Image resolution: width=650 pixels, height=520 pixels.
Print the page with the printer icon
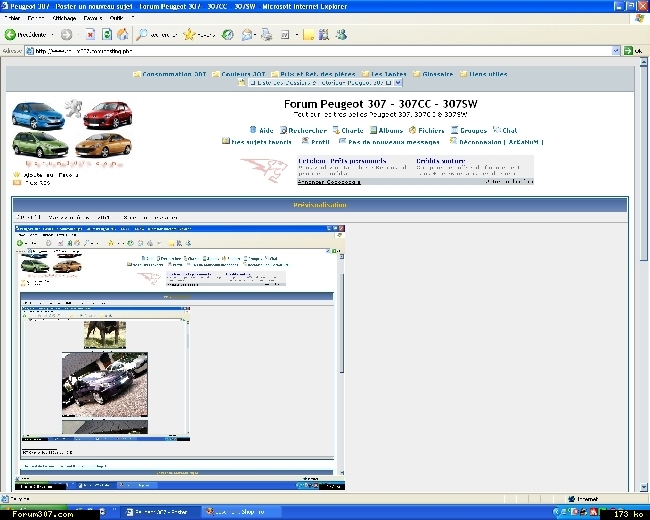[267, 35]
